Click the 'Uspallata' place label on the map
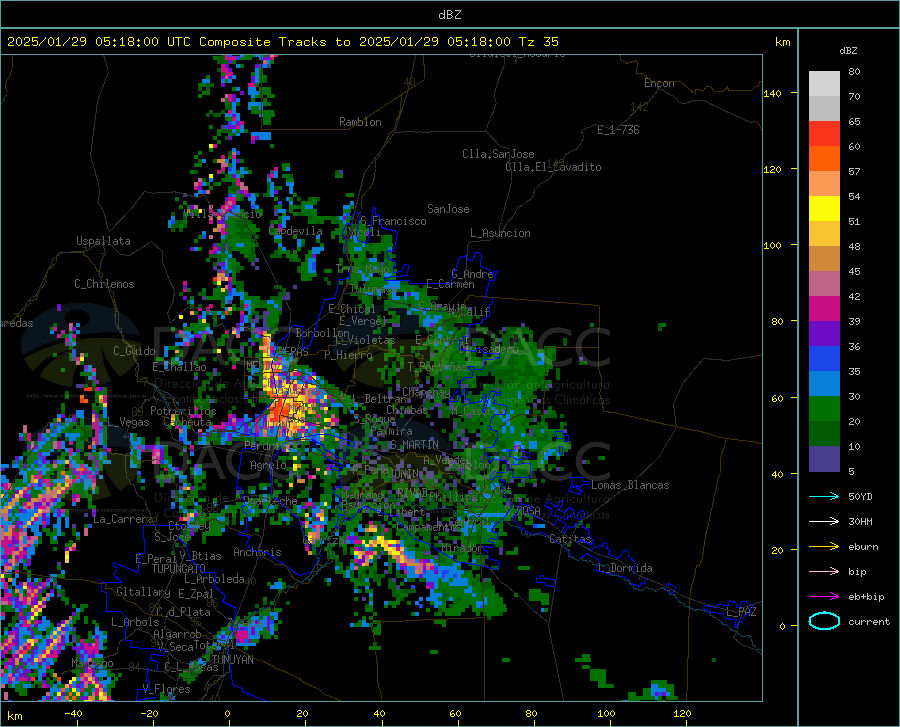This screenshot has height=727, width=900. click(x=103, y=241)
